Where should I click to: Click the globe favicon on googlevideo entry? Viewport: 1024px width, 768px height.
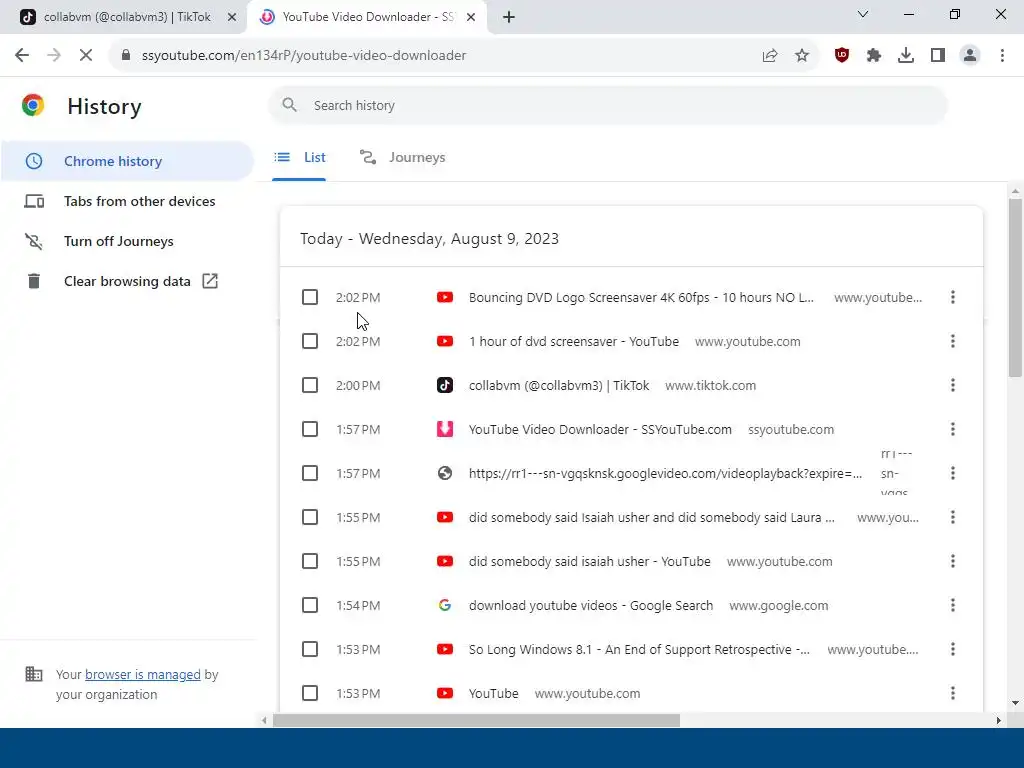click(445, 473)
